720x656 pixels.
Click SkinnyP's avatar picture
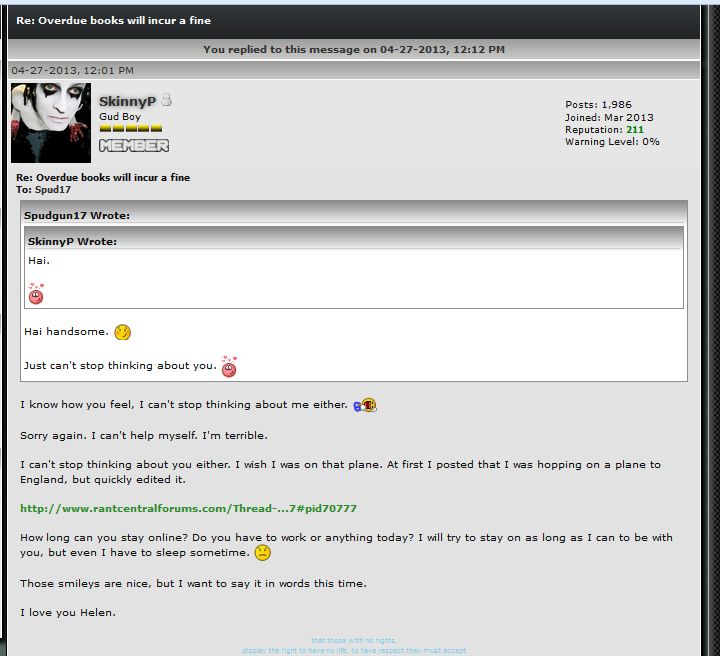click(x=51, y=123)
